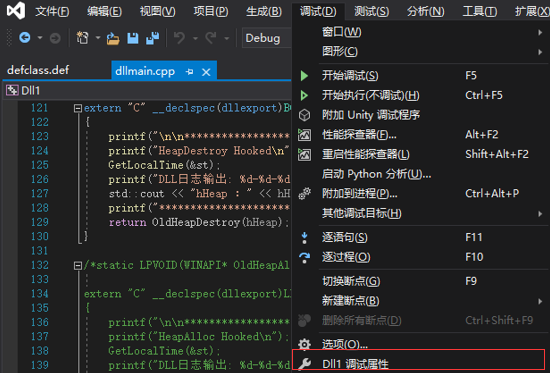The height and width of the screenshot is (373, 550).
Task: Save the current file icon
Action: [x=133, y=38]
